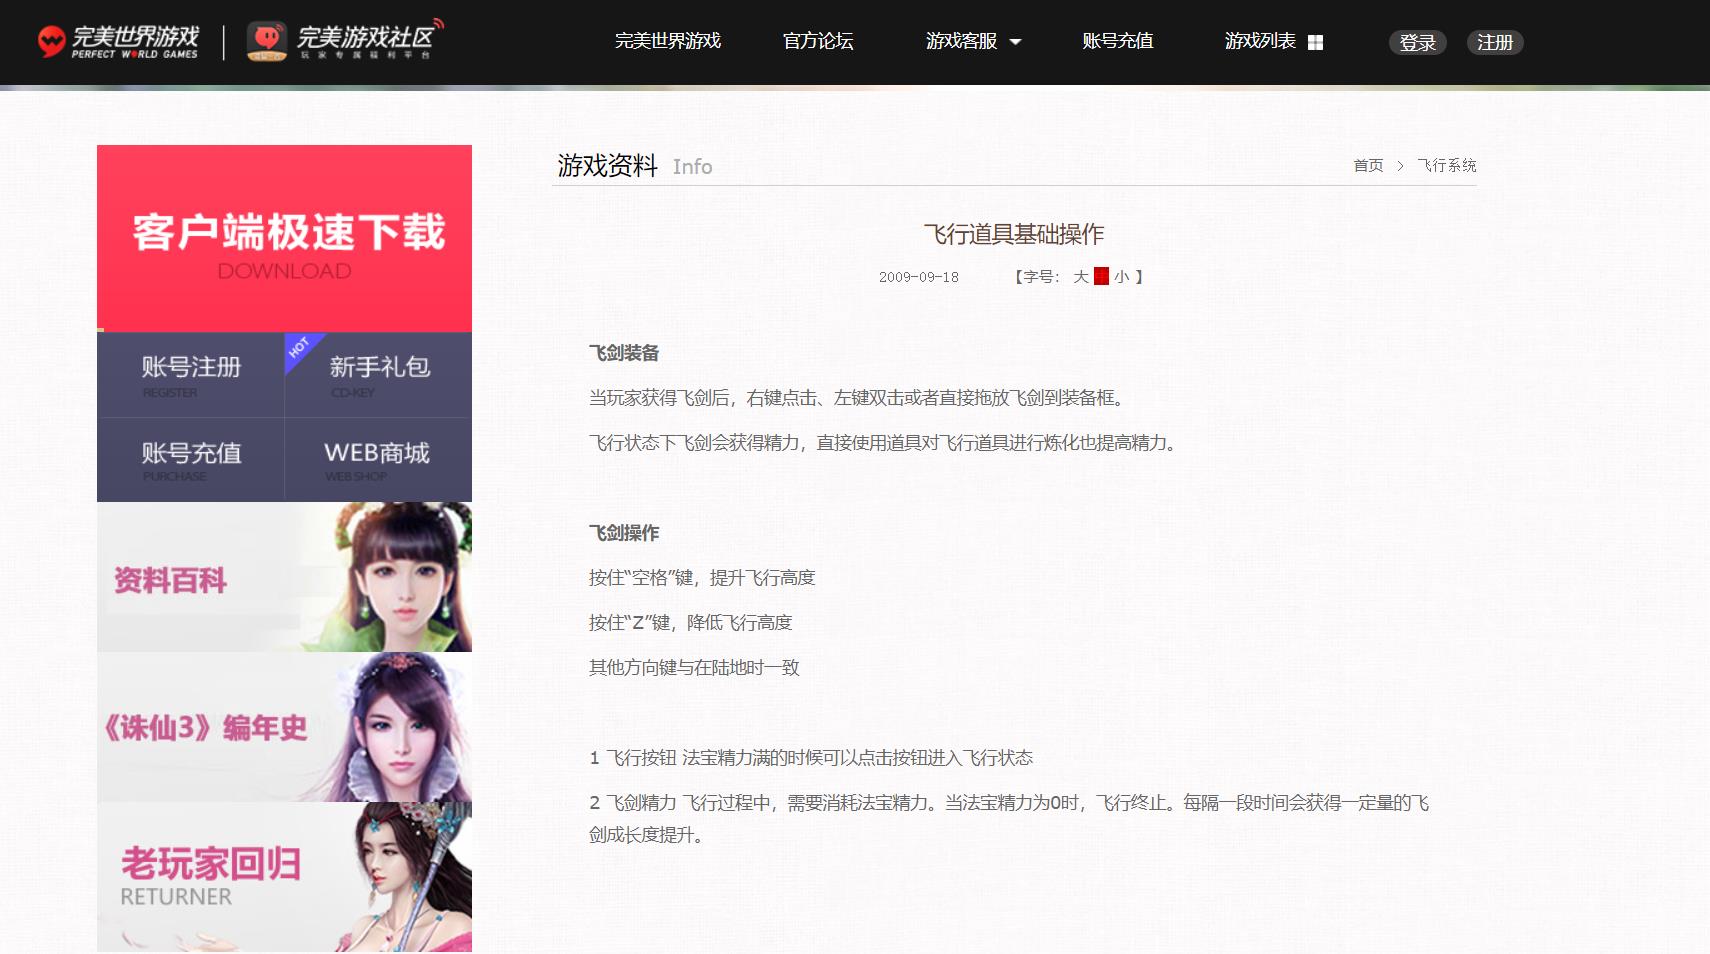Open 账号充值 in the top navigation
1710x954 pixels.
[1117, 41]
